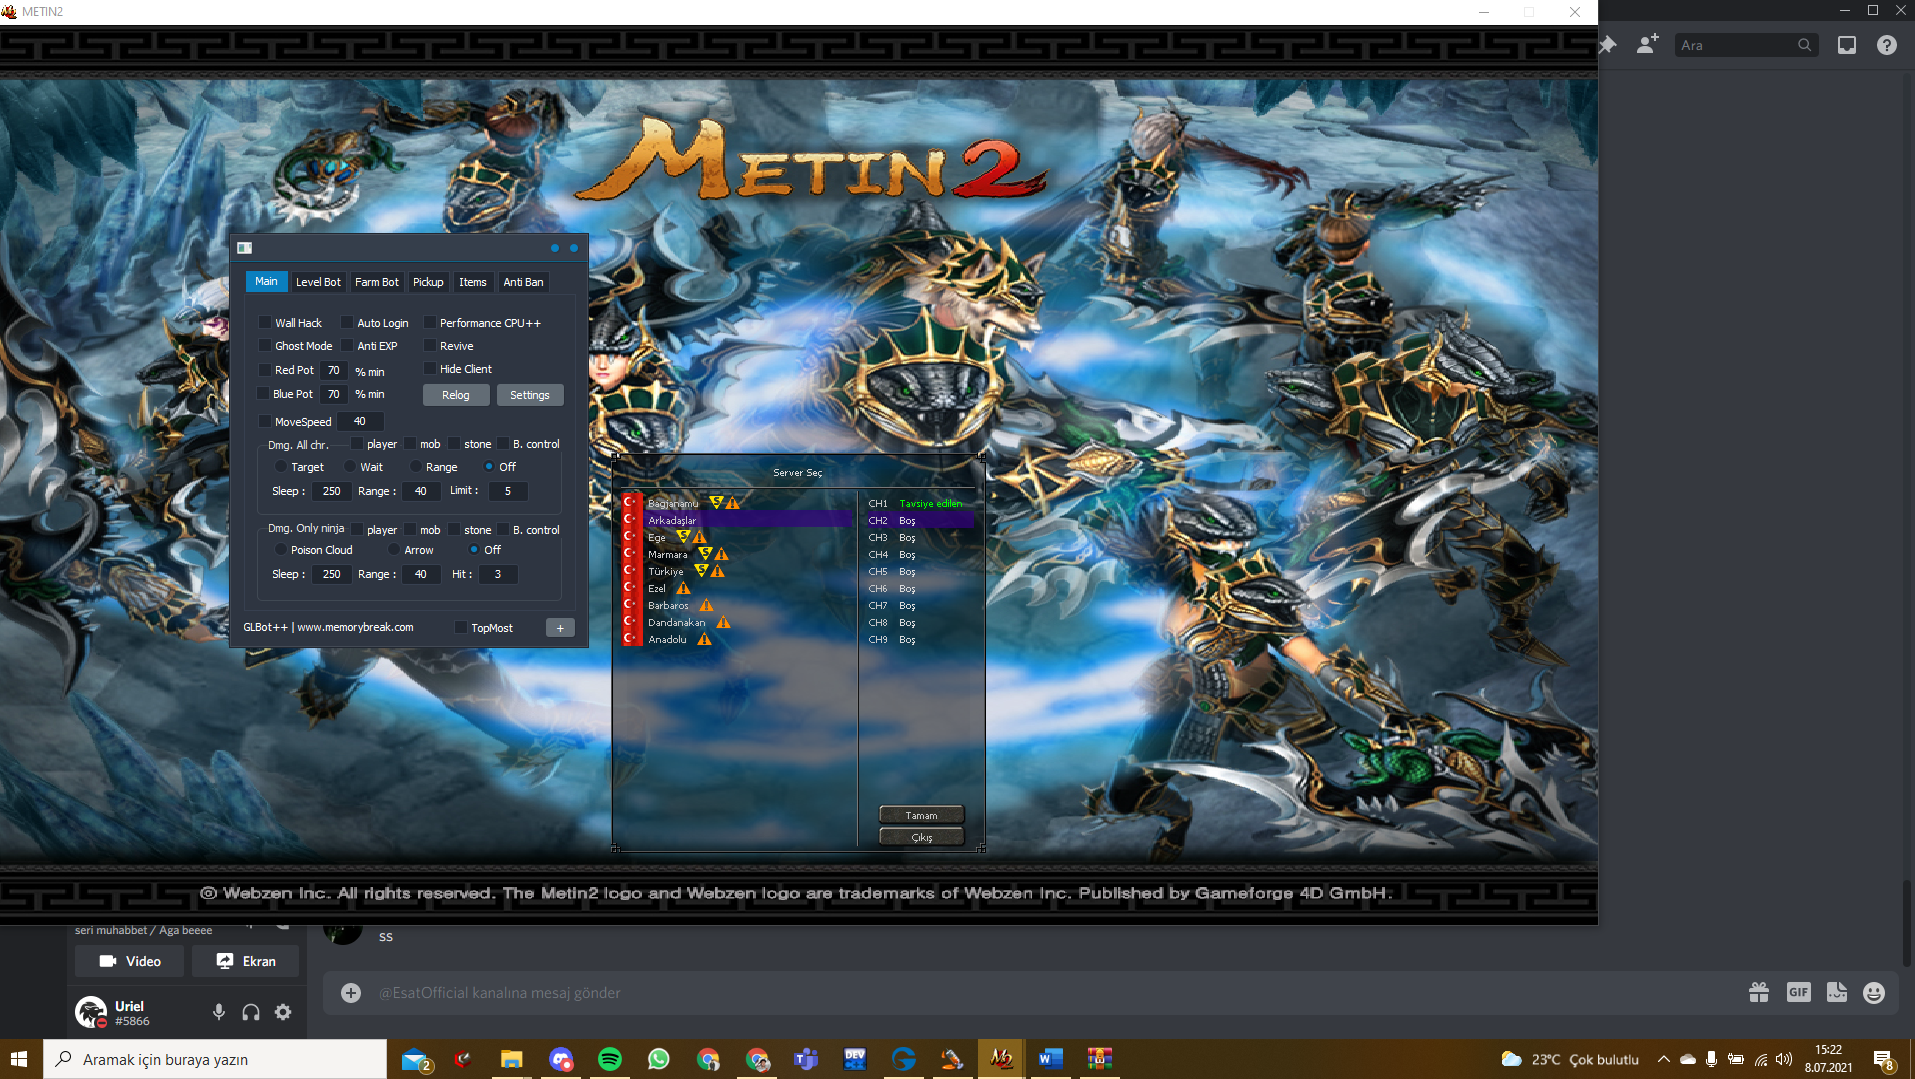The width and height of the screenshot is (1915, 1079).
Task: Open Microsoft Teams from taskbar
Action: point(806,1059)
